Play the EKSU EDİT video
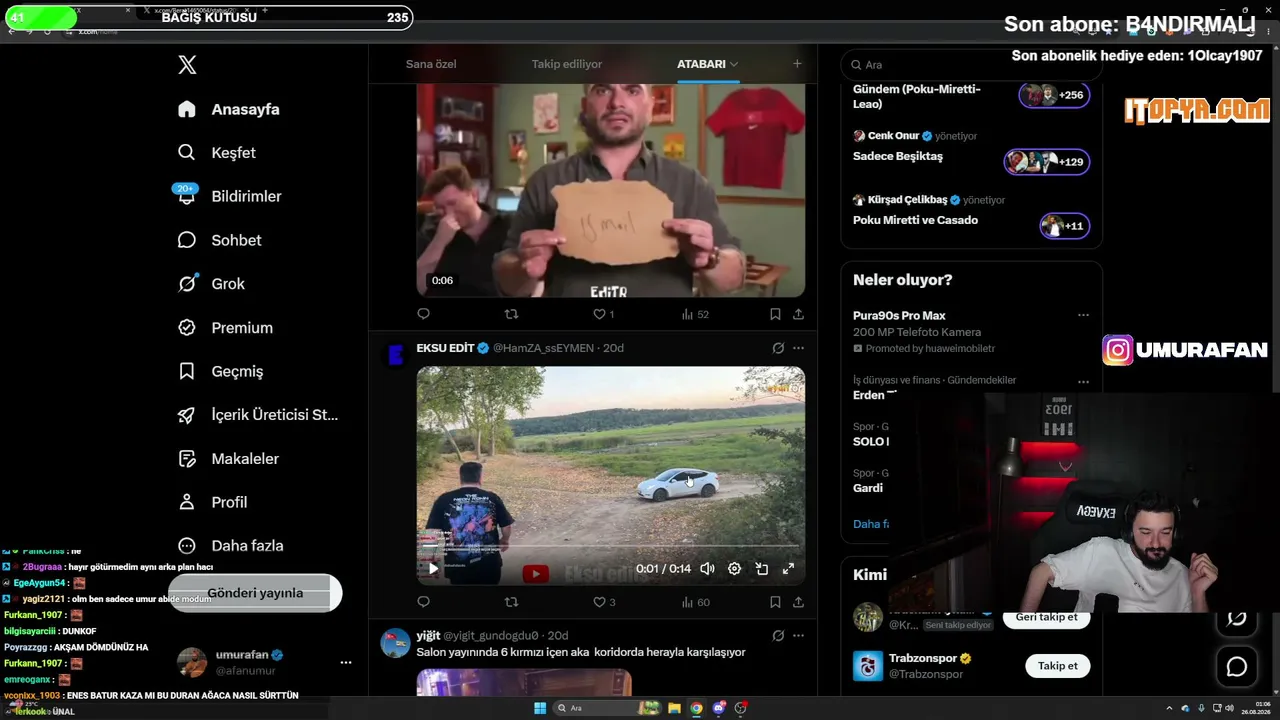 click(x=433, y=568)
